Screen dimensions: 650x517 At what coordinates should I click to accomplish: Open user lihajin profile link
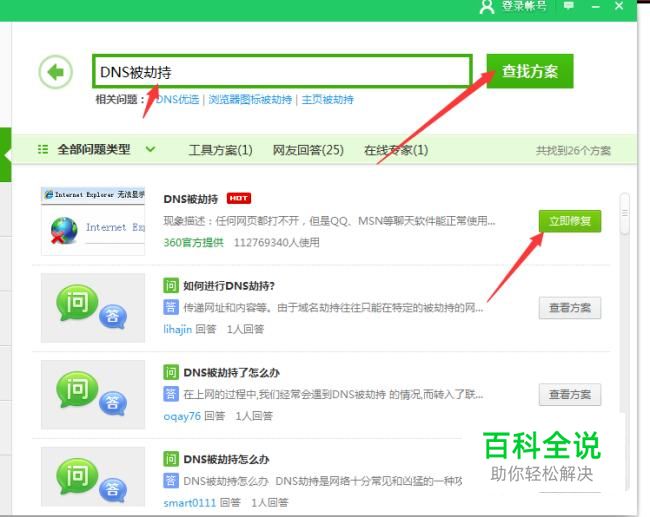(x=177, y=329)
